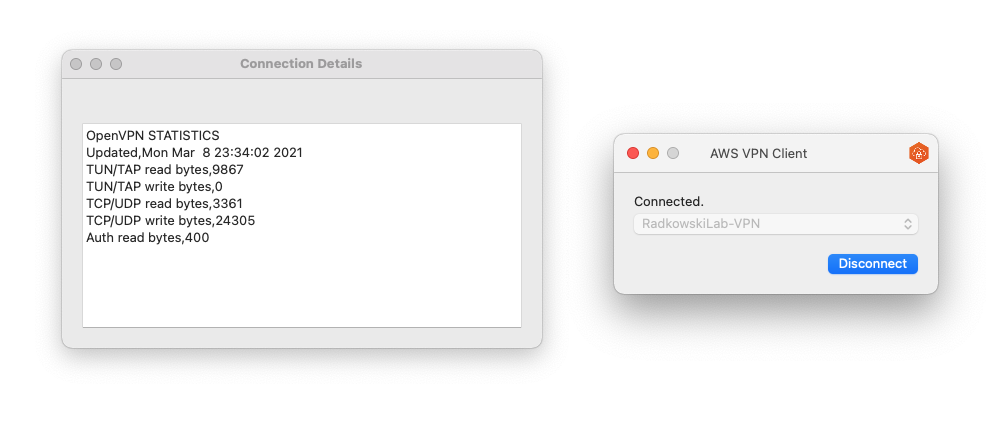Open the RadkowskiLab-VPN profile dropdown
Screen dimensions: 999x443
(x=776, y=224)
